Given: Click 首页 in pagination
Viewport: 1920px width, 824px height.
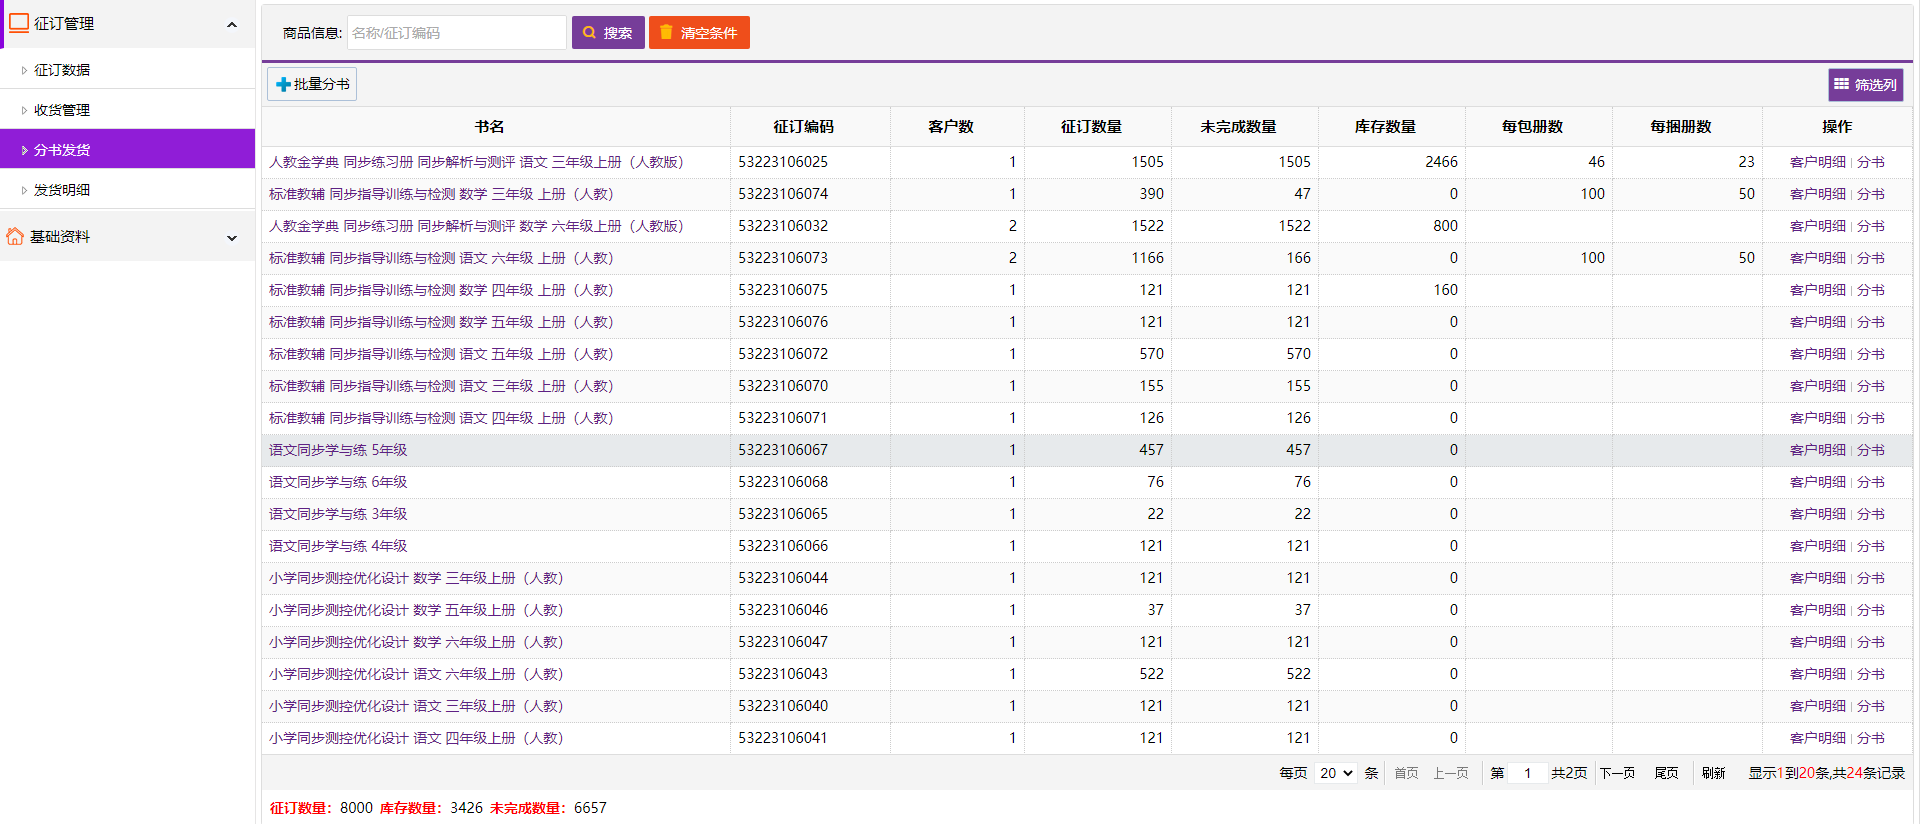Looking at the screenshot, I should pos(1406,773).
